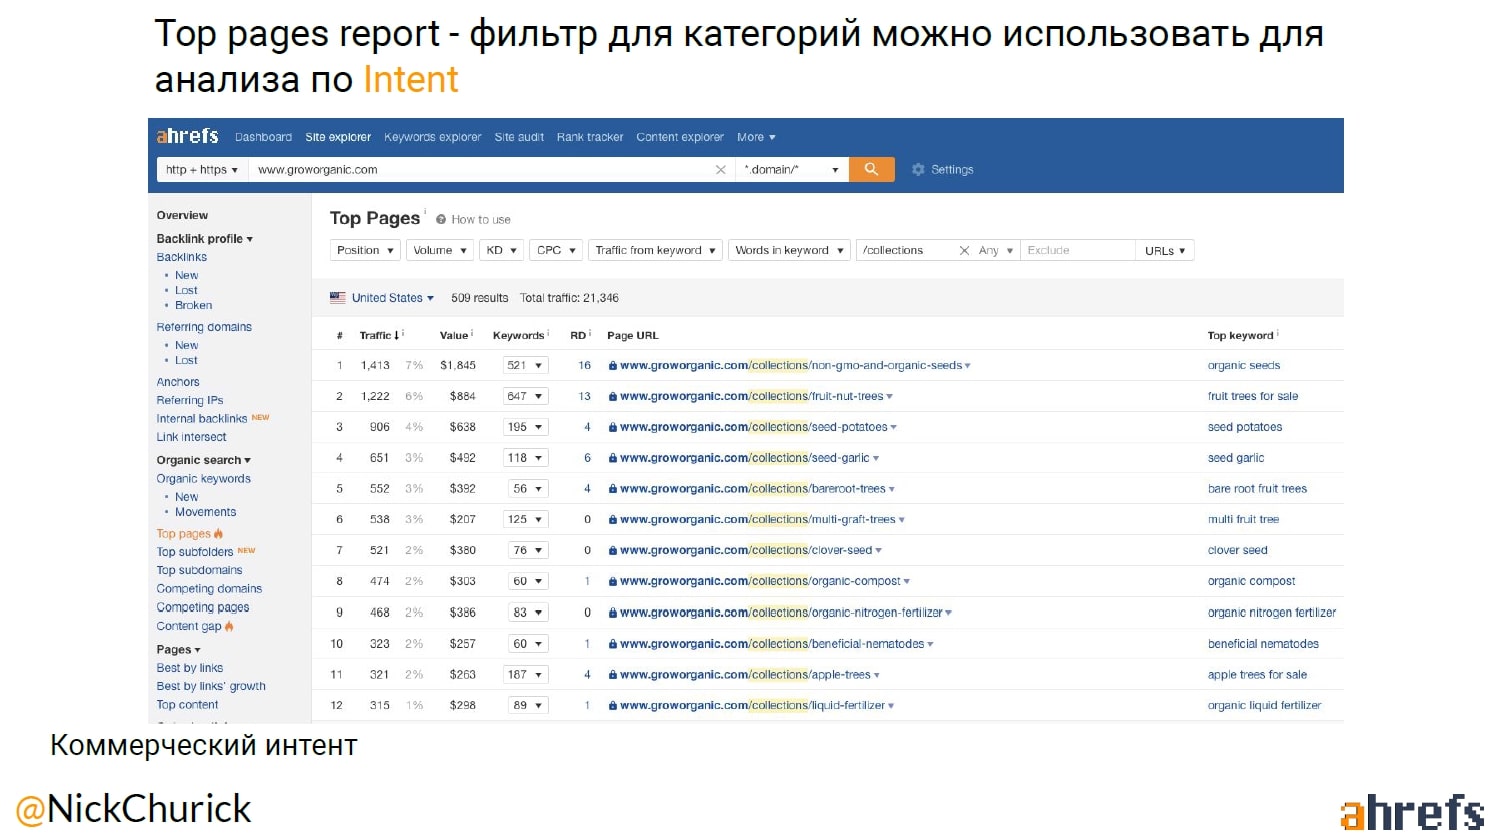Viewport: 1502px width, 840px height.
Task: Click the orange search magnifier button
Action: point(871,170)
